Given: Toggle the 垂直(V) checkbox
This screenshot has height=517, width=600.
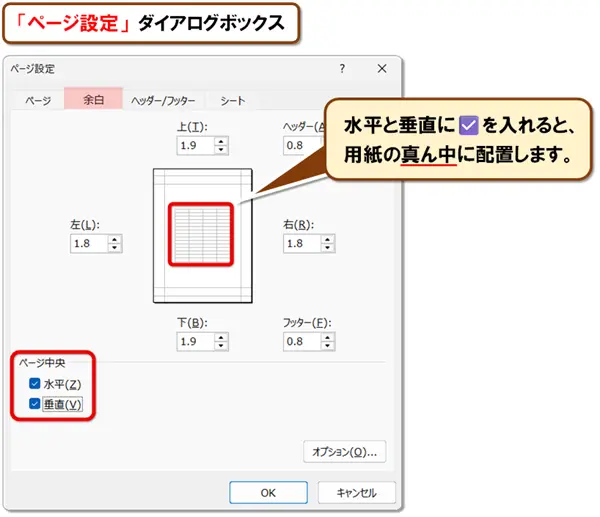Looking at the screenshot, I should (x=34, y=404).
